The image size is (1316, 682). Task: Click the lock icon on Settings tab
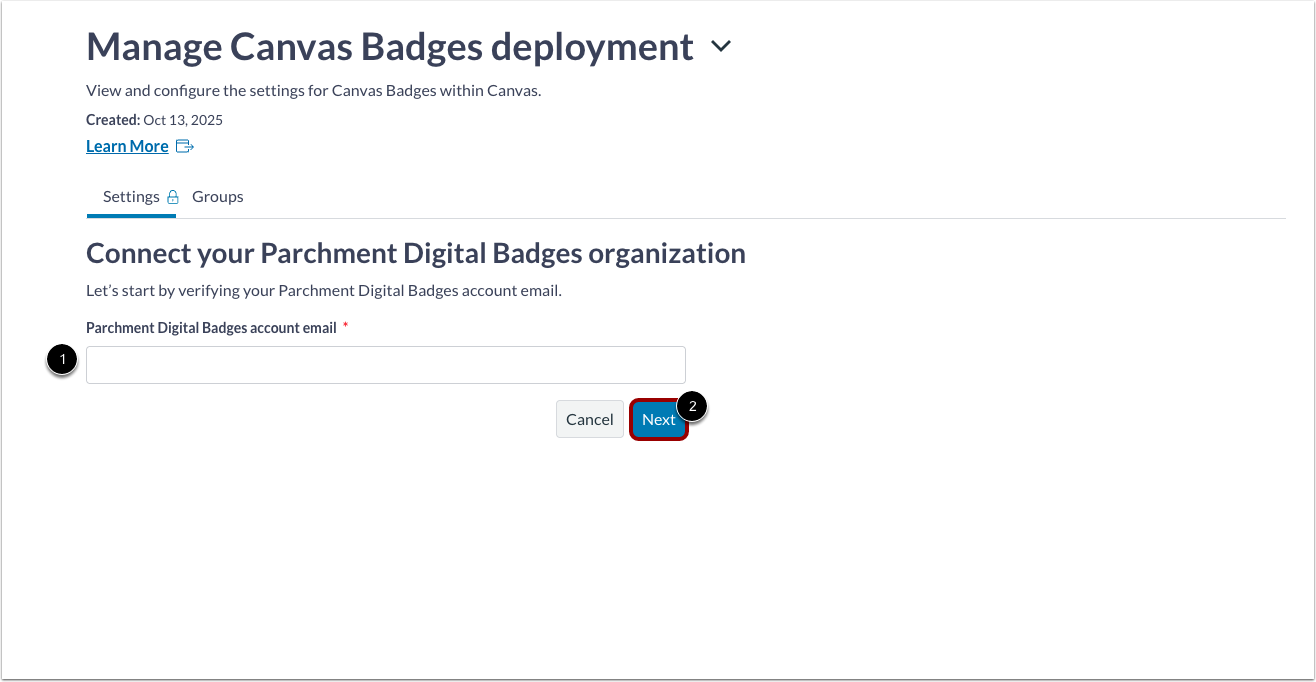click(172, 197)
